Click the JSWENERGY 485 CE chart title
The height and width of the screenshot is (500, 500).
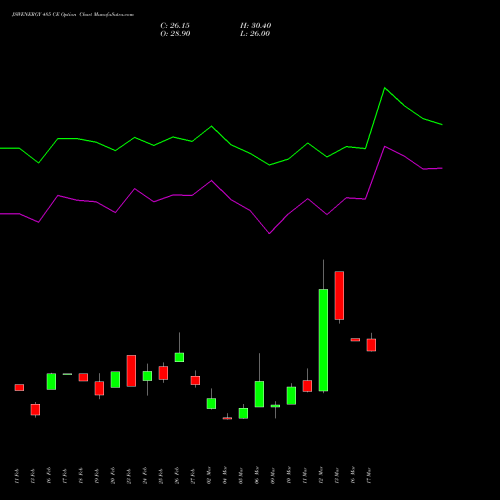pyautogui.click(x=73, y=15)
